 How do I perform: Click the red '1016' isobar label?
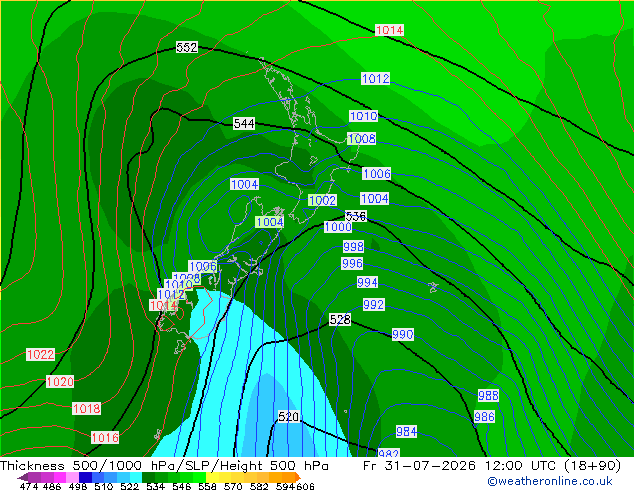pos(105,437)
